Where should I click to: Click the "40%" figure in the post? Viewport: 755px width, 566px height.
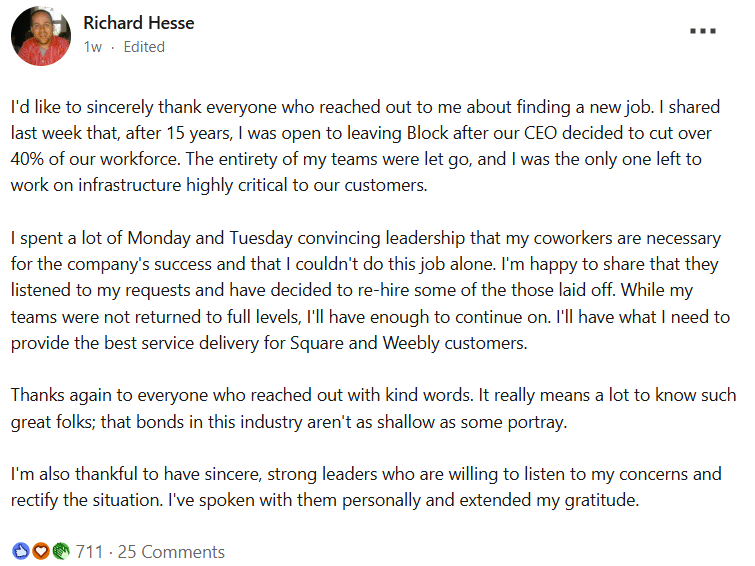(31, 159)
